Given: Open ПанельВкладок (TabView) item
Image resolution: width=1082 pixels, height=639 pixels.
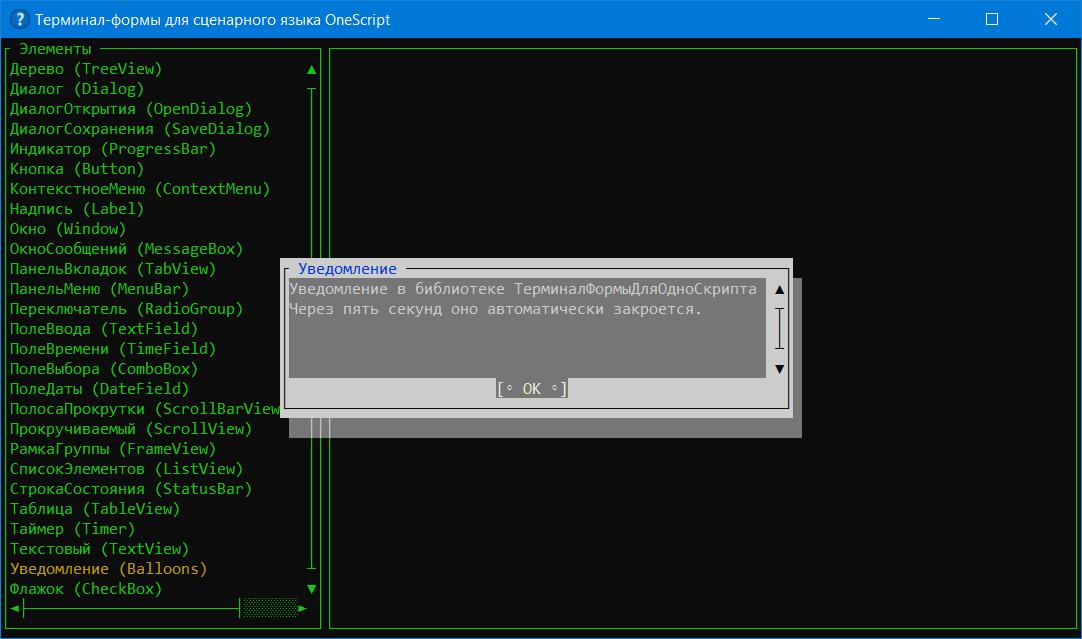Looking at the screenshot, I should [x=112, y=269].
